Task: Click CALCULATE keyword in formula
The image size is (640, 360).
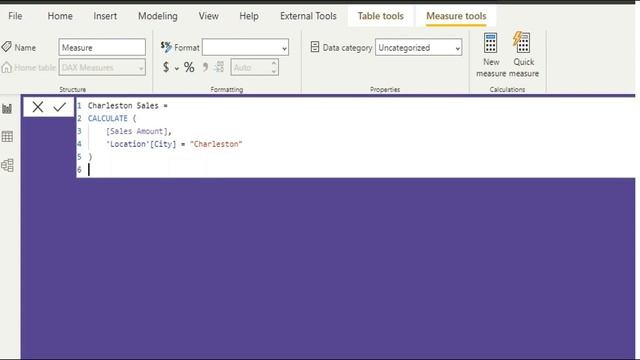Action: 108,118
